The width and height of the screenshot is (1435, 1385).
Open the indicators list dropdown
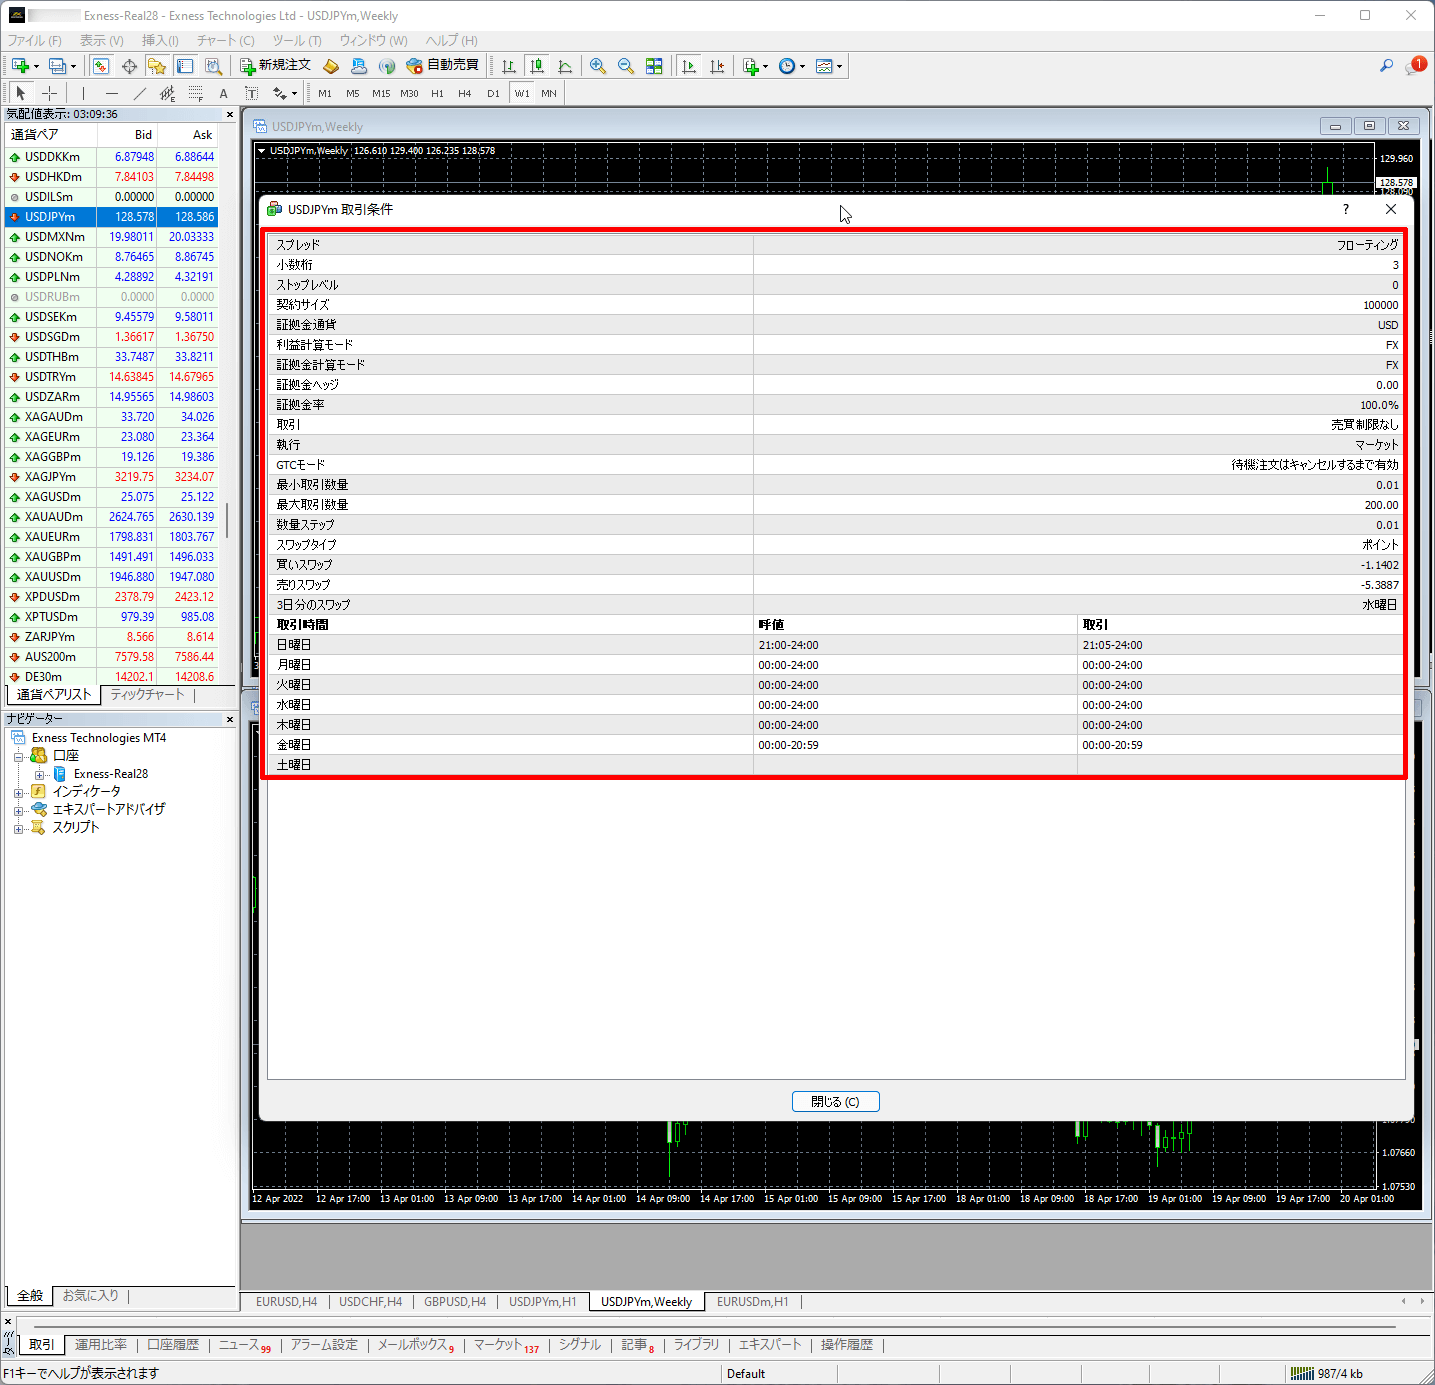coord(756,66)
